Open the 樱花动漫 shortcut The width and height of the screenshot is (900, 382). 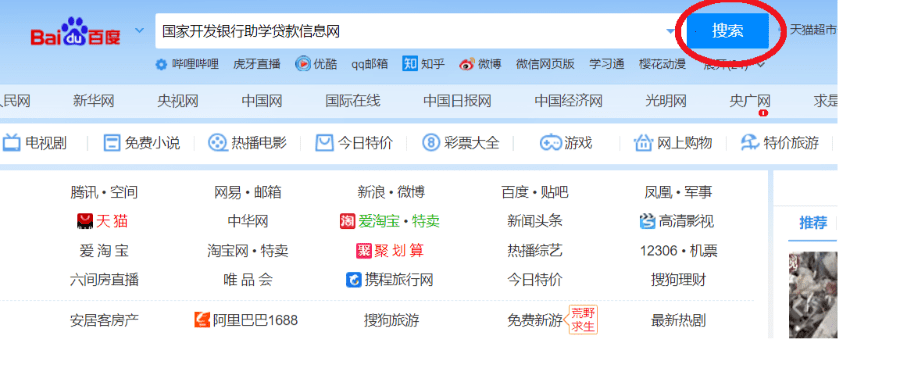point(662,64)
